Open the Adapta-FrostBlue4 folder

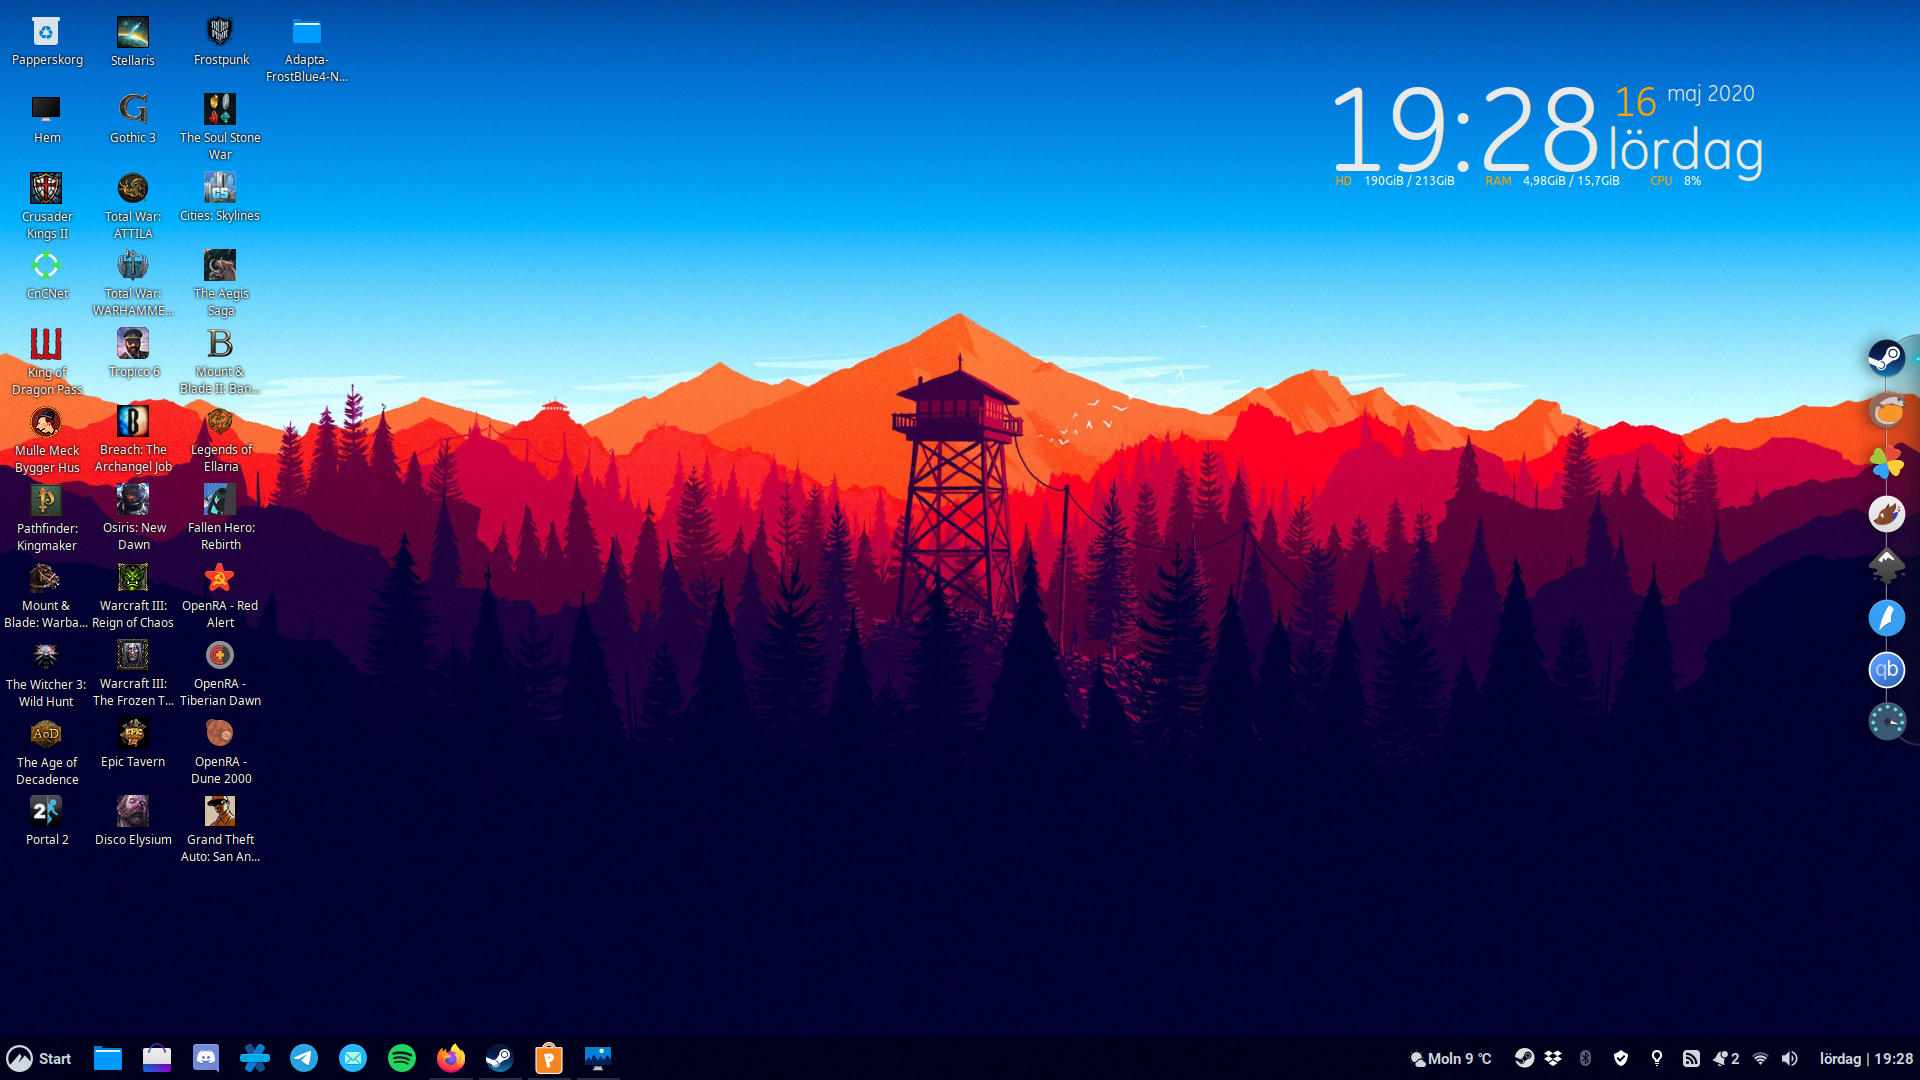pyautogui.click(x=307, y=50)
